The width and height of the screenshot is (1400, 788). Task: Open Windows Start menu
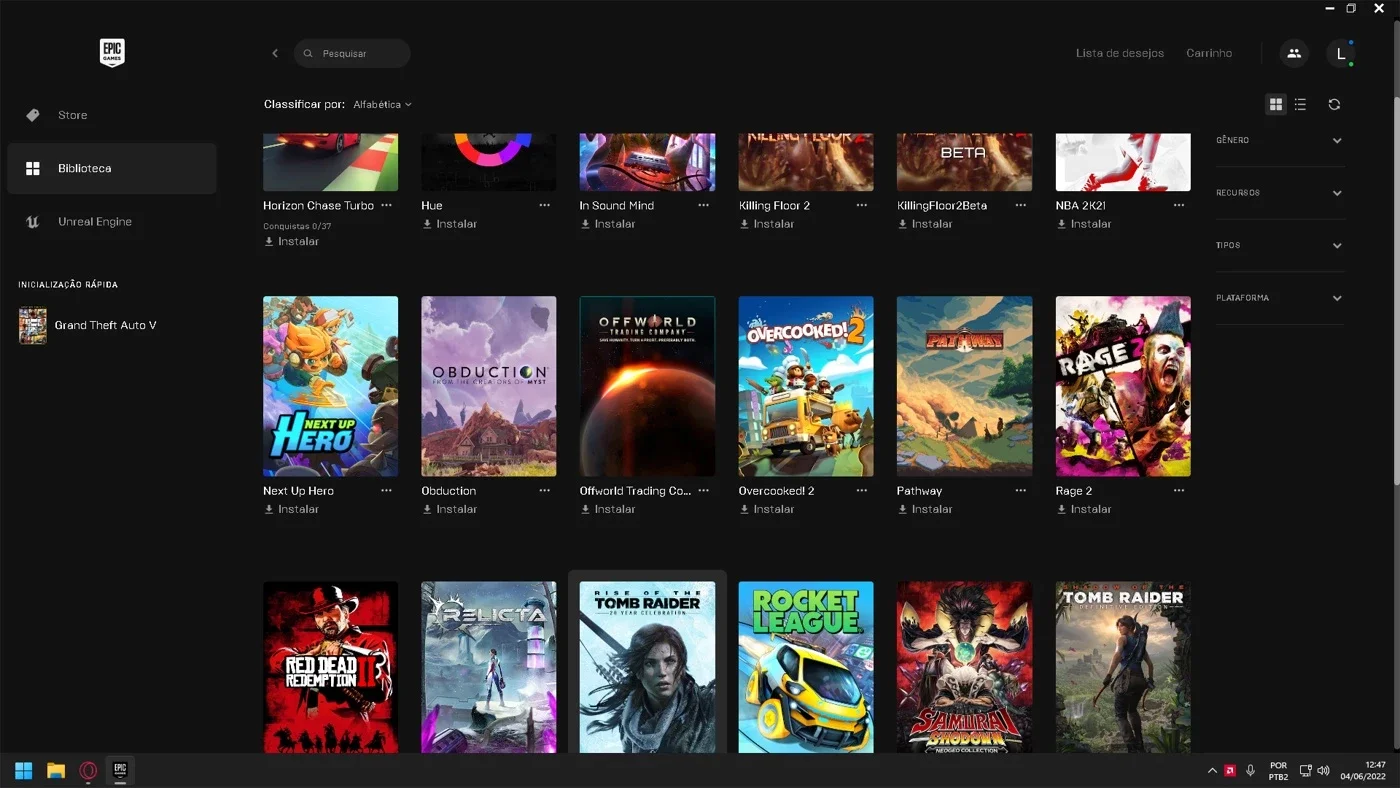click(23, 770)
